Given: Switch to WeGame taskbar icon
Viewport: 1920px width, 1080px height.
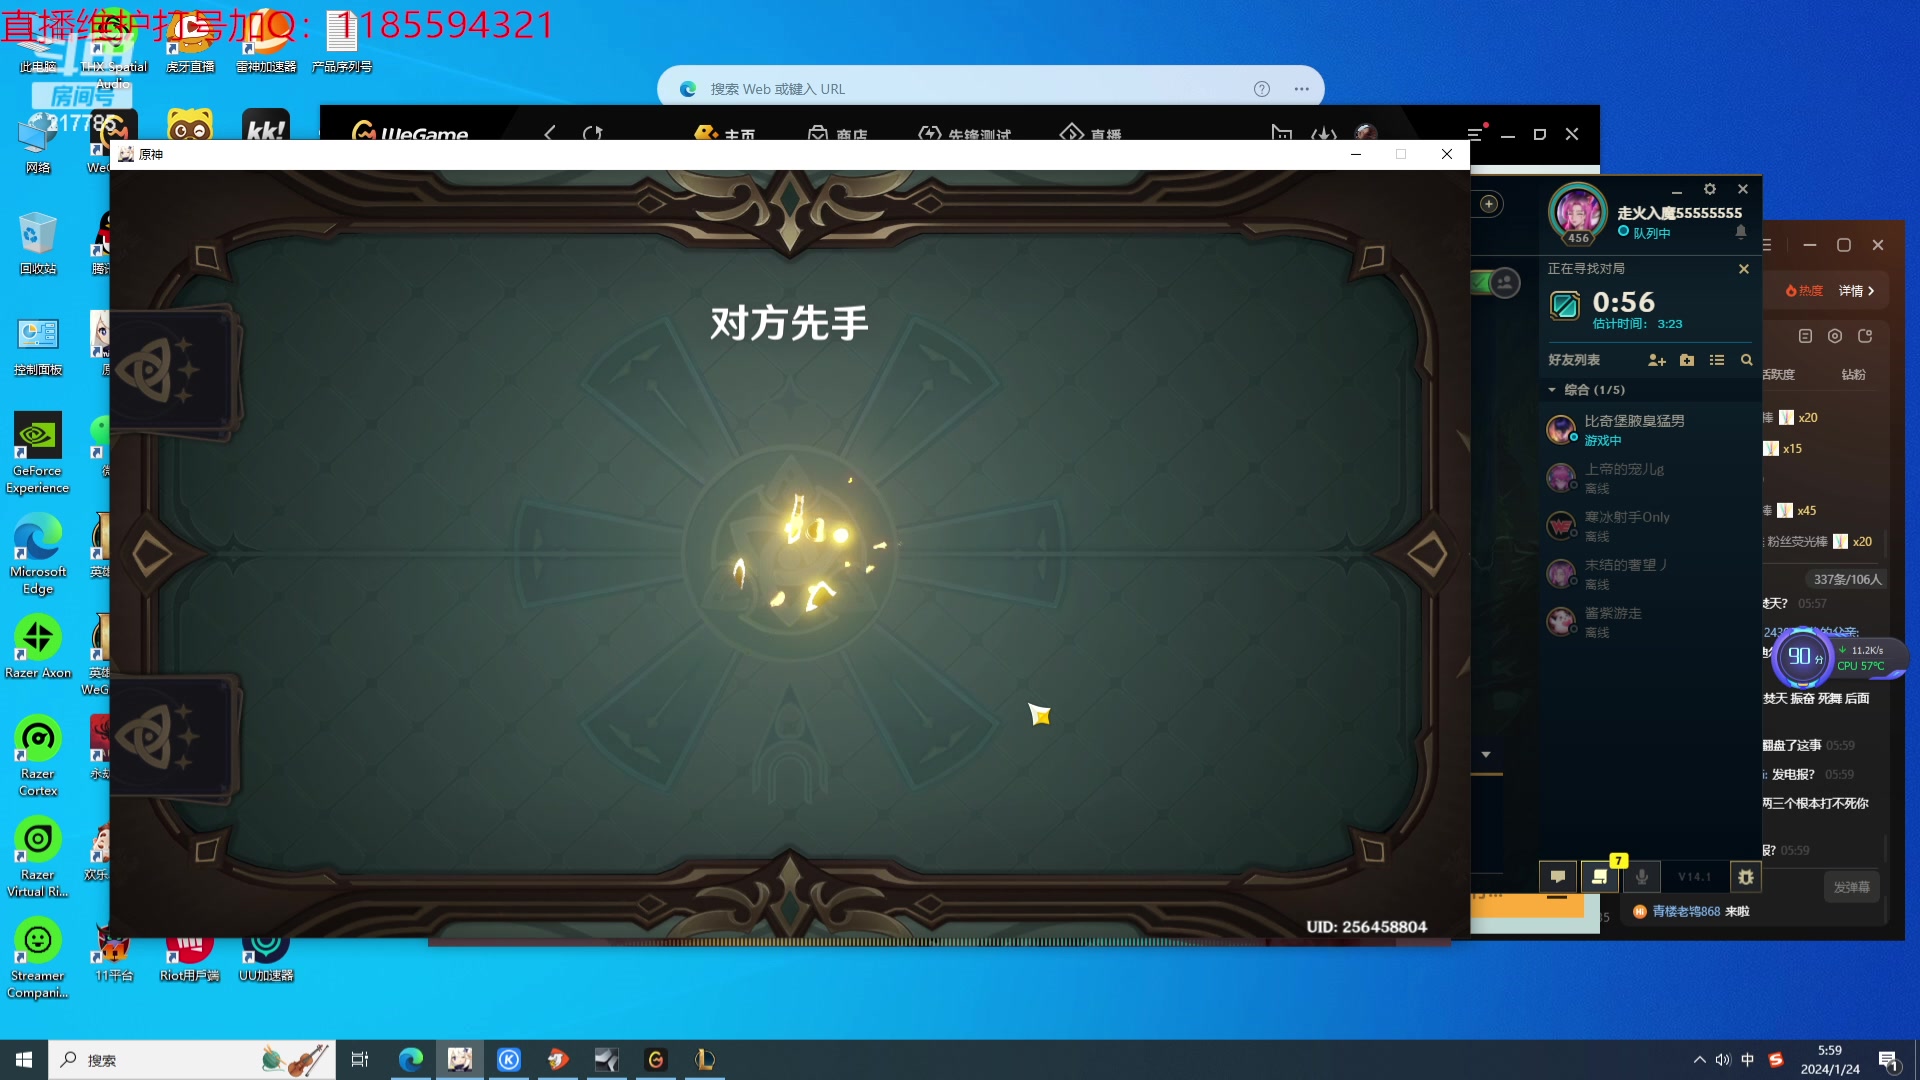Looking at the screenshot, I should point(656,1060).
